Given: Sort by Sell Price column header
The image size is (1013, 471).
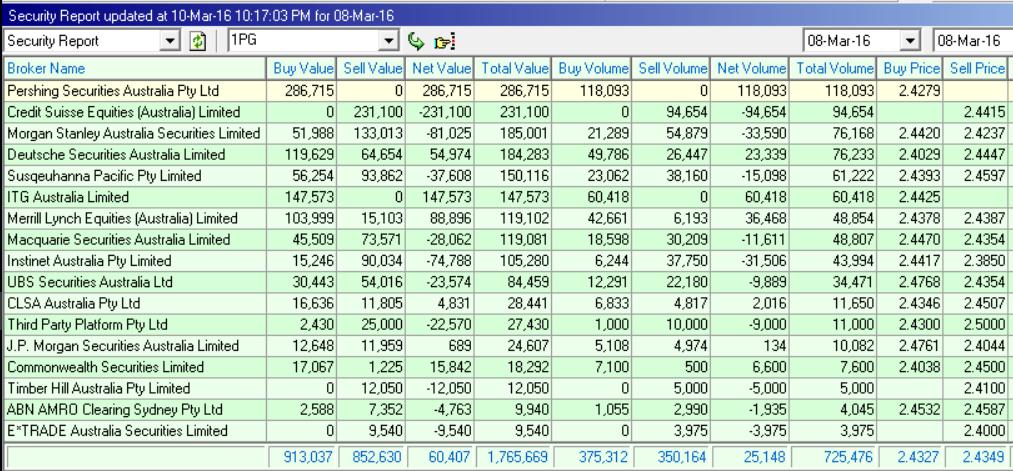Looking at the screenshot, I should click(978, 68).
